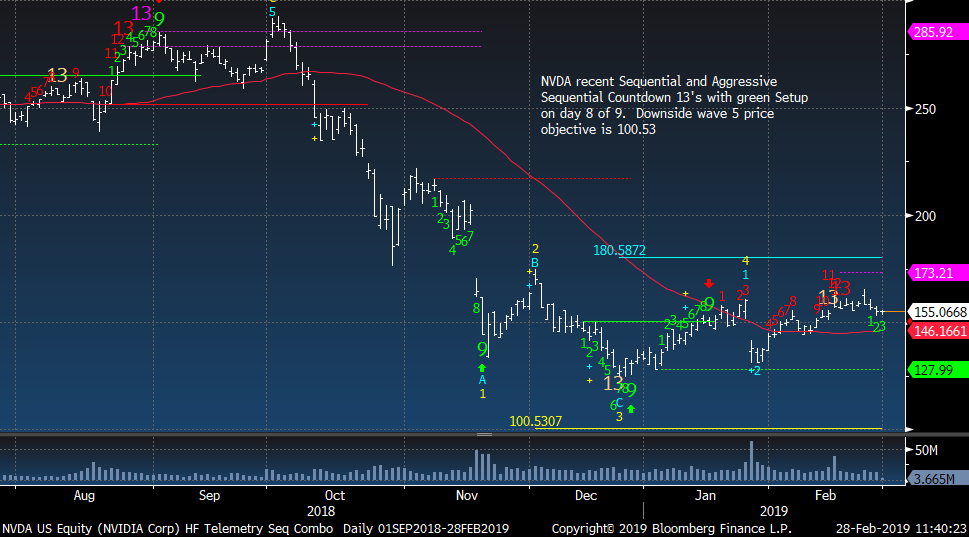
Task: Click the panel divider handle between price and volume
Action: 484,434
